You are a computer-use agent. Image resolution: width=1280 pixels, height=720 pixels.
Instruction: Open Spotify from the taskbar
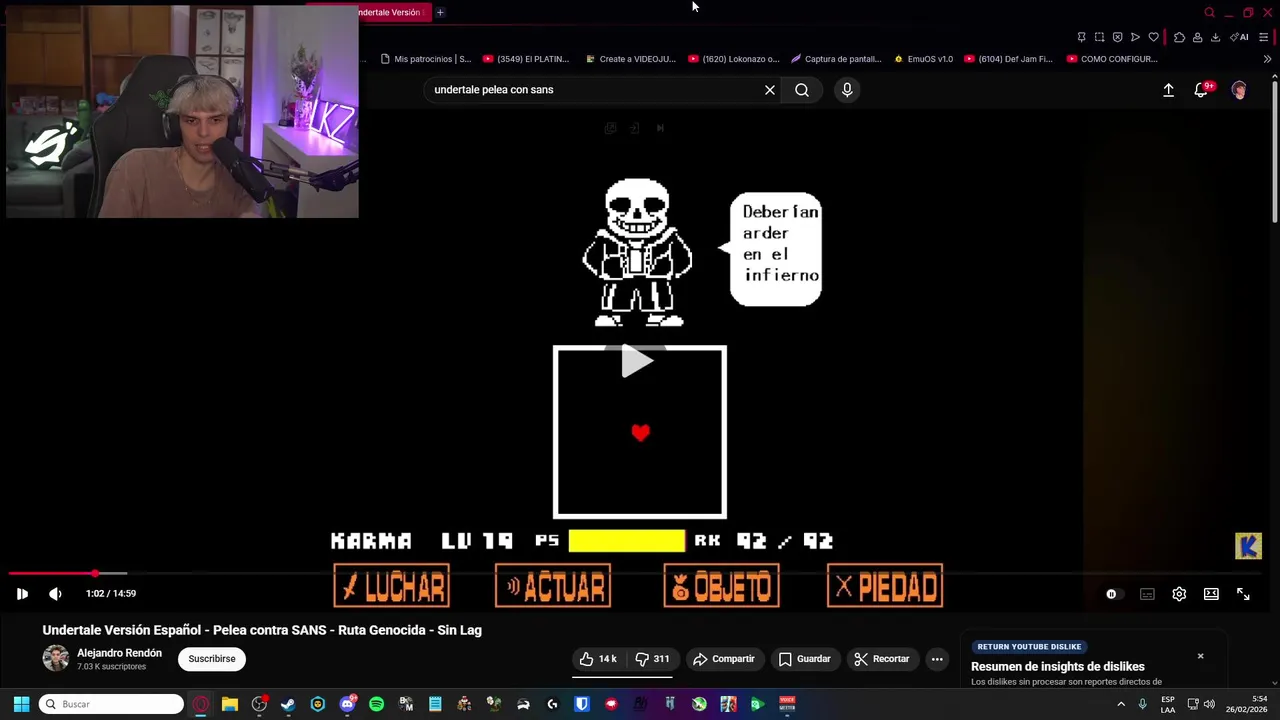click(x=376, y=704)
